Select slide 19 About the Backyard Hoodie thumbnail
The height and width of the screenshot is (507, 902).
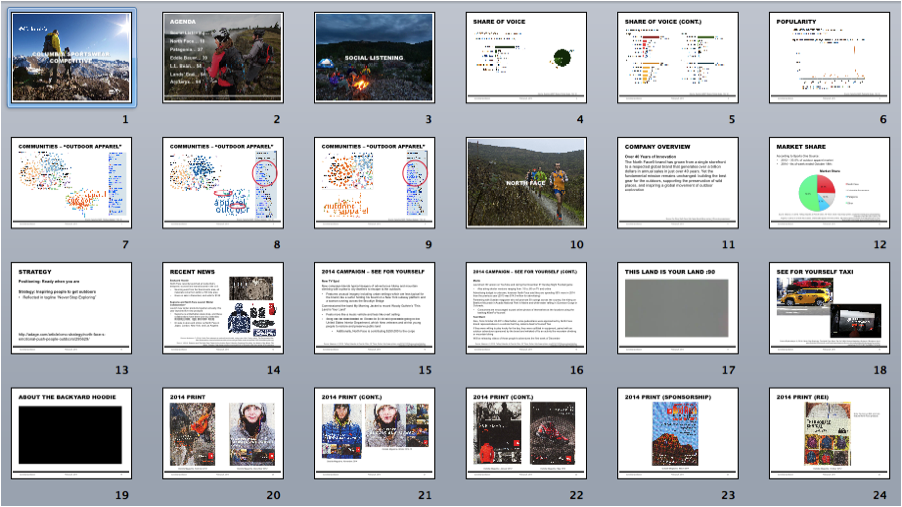(x=71, y=433)
